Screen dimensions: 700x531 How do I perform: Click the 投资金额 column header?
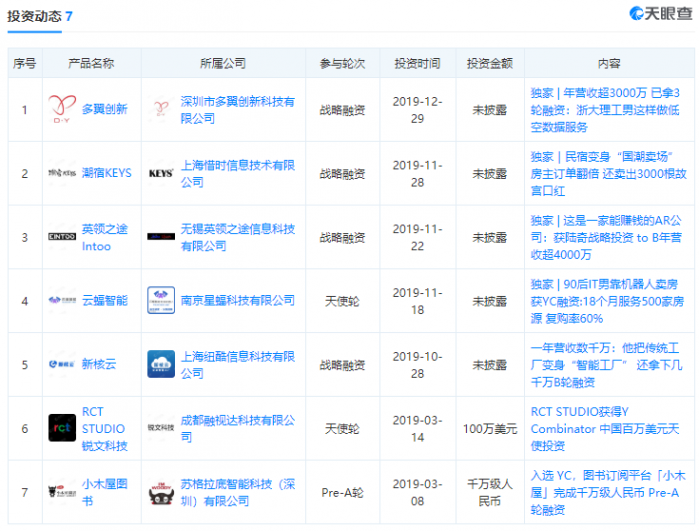[x=490, y=63]
